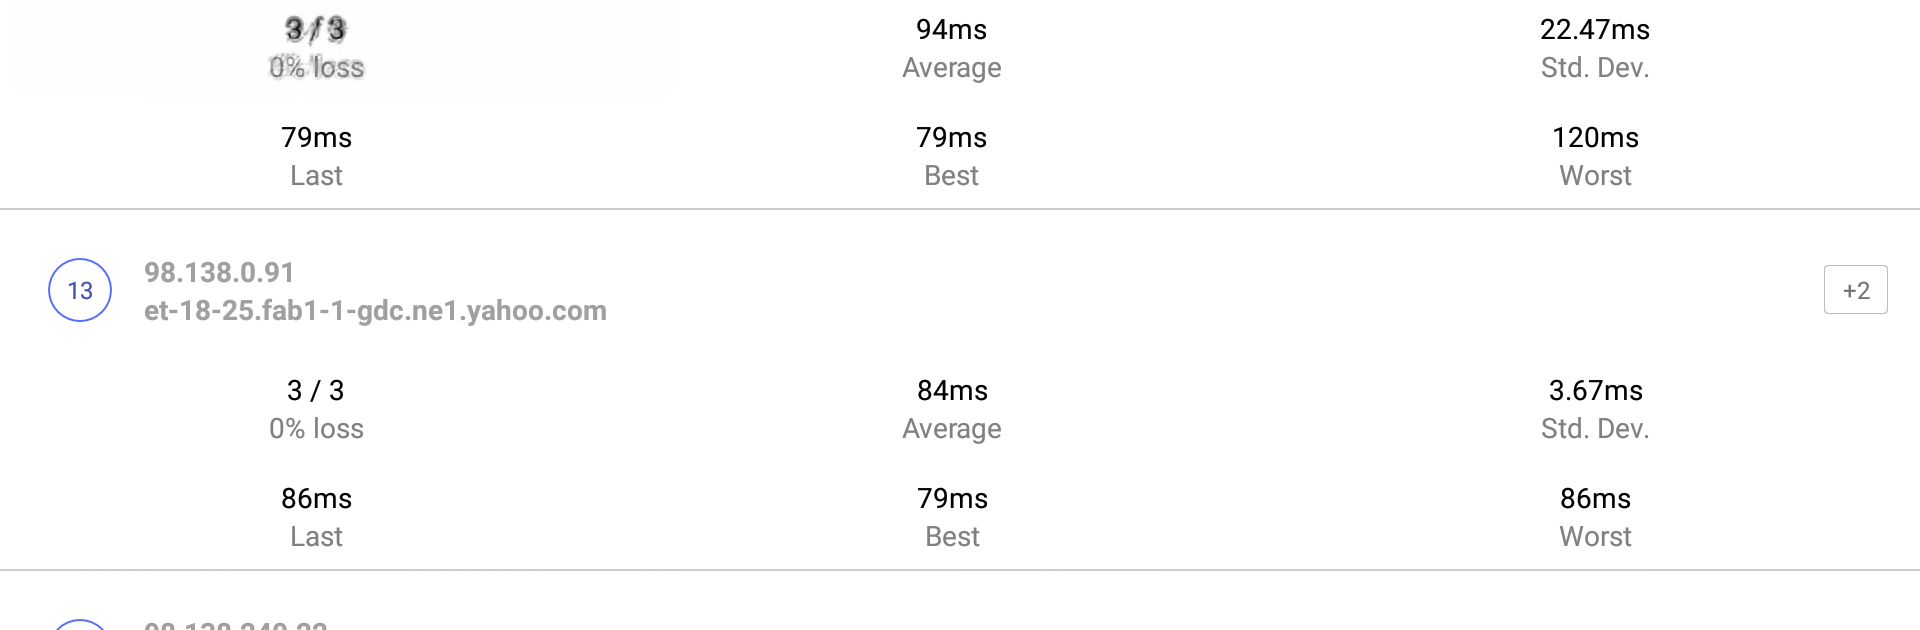Viewport: 1920px width, 630px height.
Task: Click the 94ms average value
Action: tap(951, 29)
